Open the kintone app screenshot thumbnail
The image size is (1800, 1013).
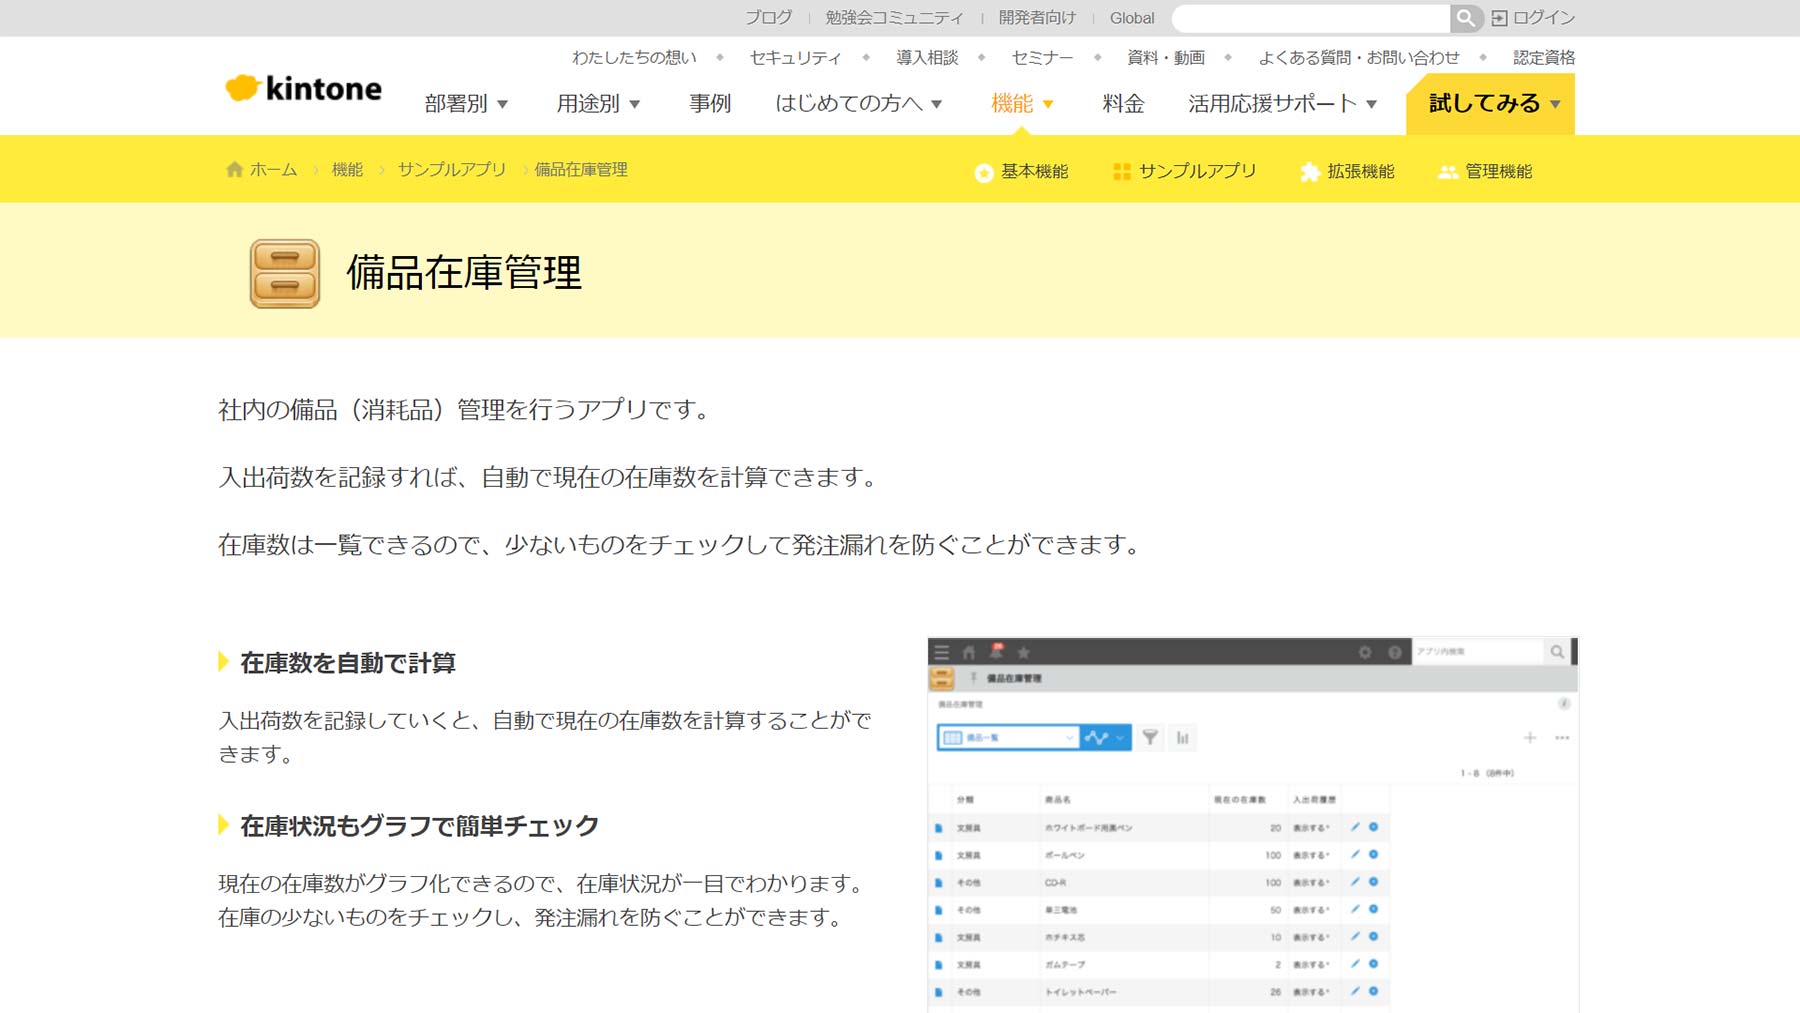coord(1253,825)
